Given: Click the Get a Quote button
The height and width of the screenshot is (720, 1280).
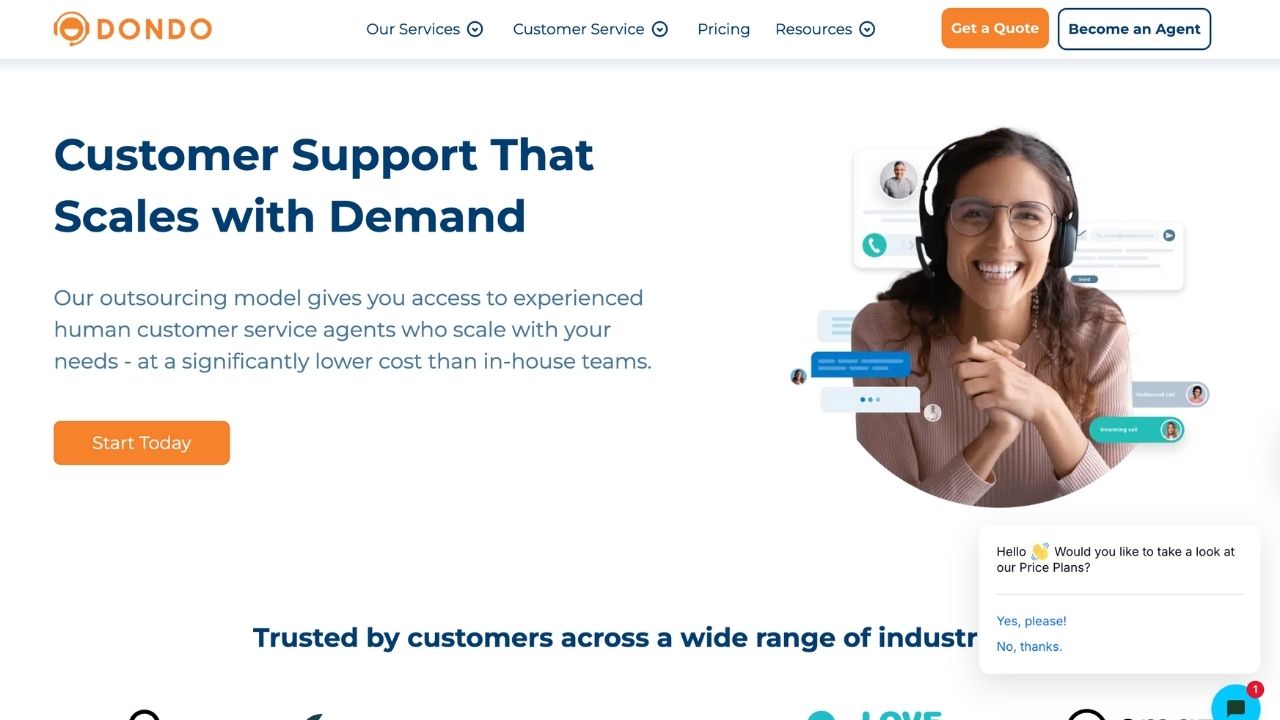Looking at the screenshot, I should [995, 28].
